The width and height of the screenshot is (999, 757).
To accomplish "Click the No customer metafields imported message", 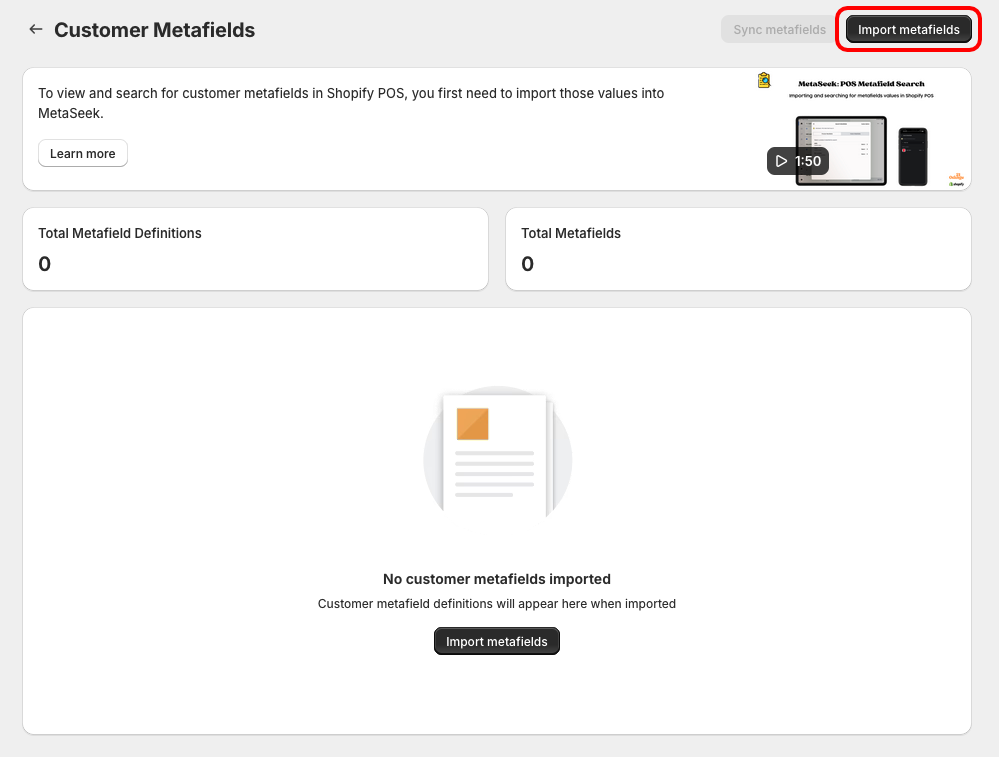I will click(x=497, y=579).
